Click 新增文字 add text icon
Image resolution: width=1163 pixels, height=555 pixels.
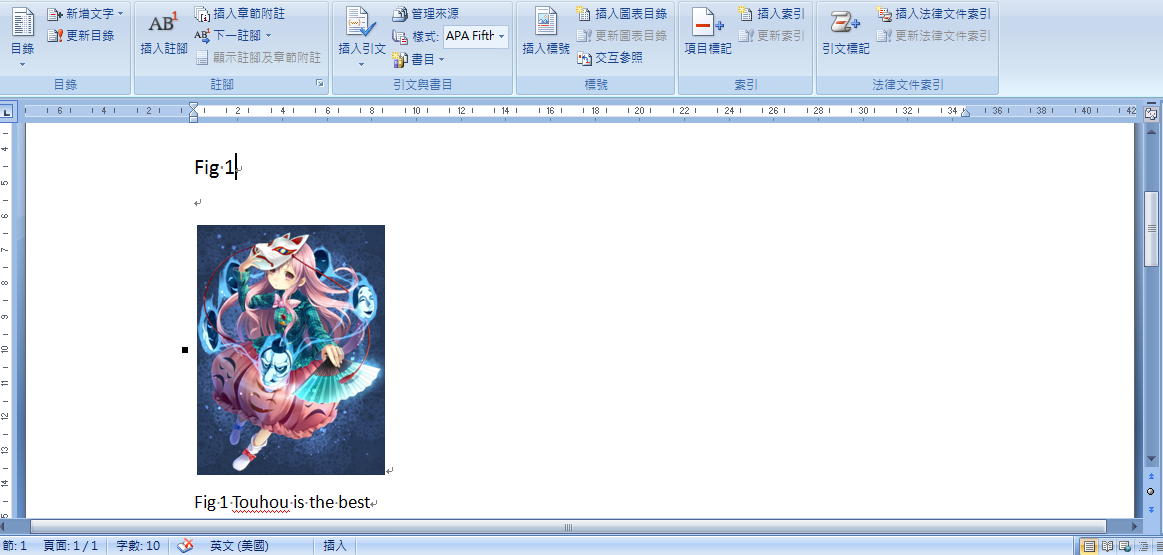55,13
